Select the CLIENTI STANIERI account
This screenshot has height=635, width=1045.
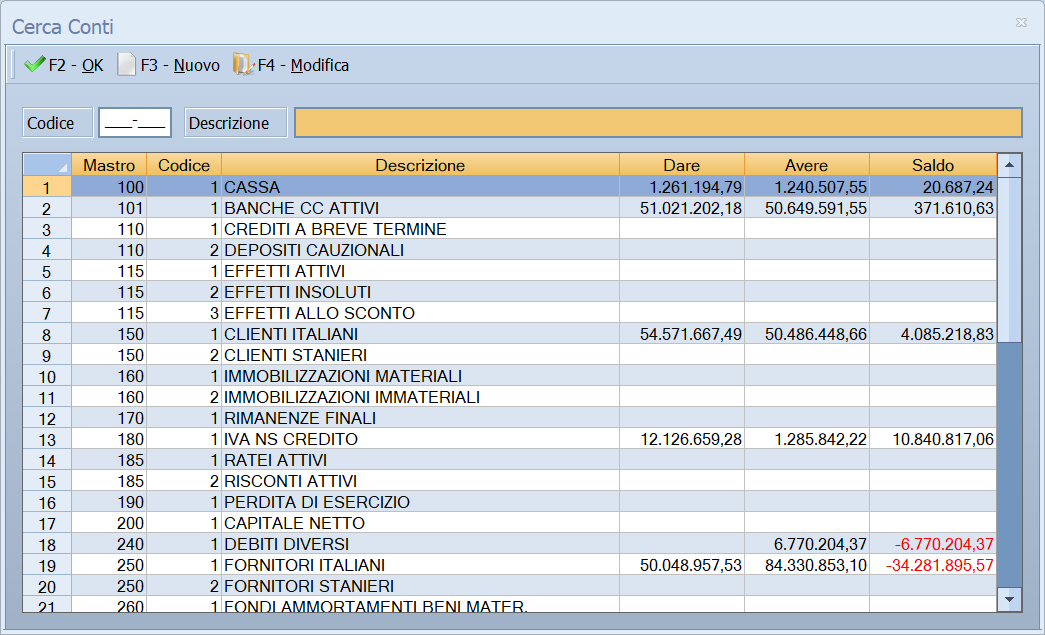(x=510, y=355)
